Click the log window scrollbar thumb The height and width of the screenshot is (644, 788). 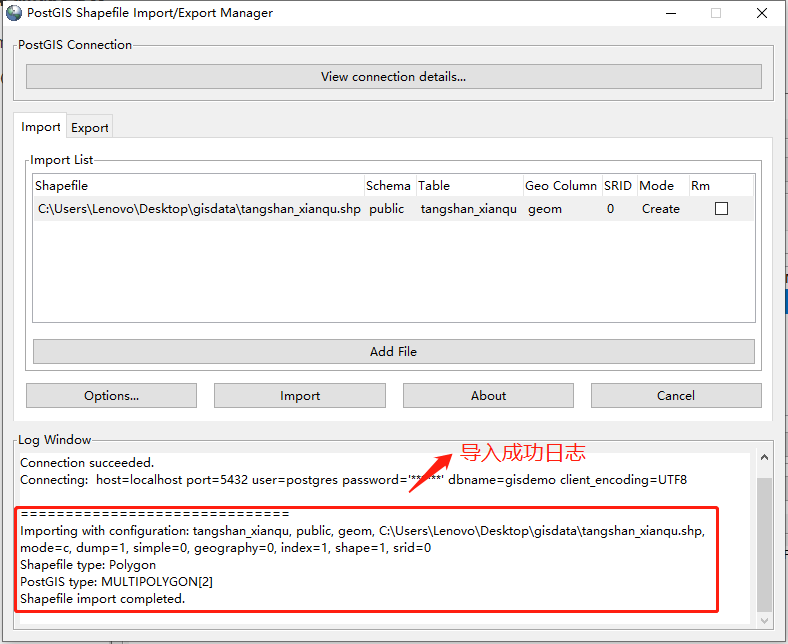[x=765, y=545]
